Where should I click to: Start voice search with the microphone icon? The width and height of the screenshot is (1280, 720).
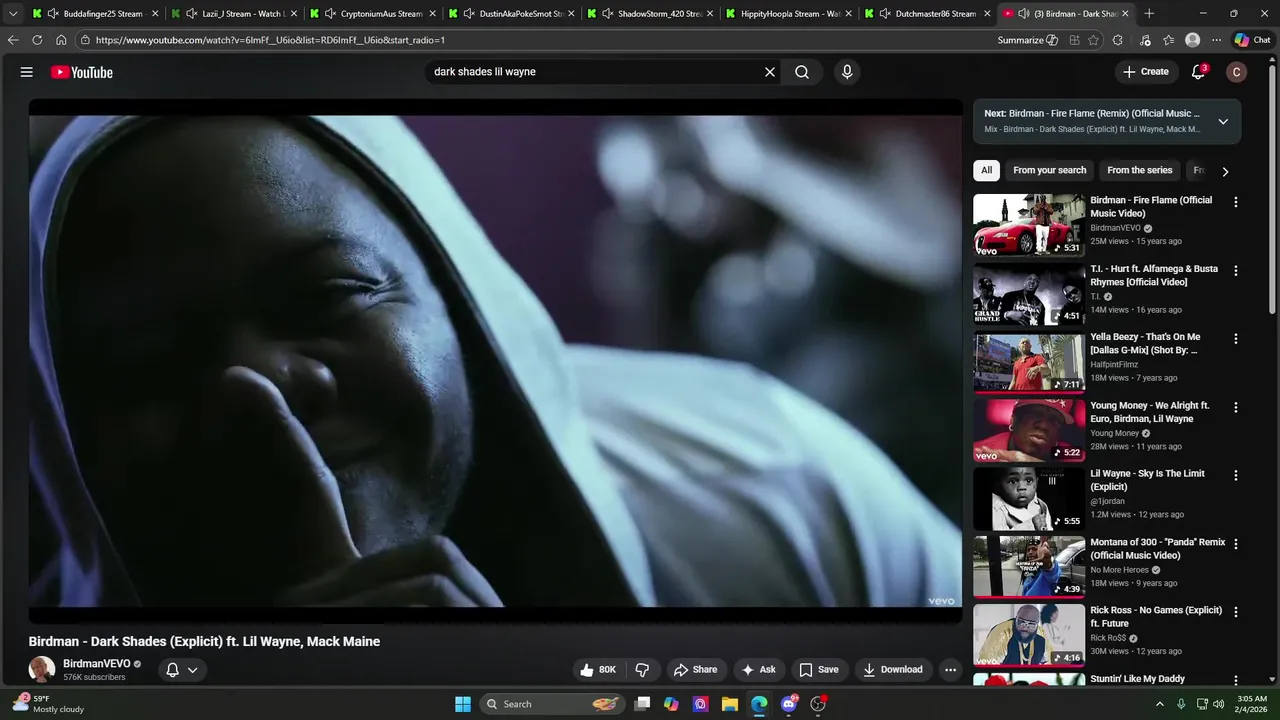click(x=847, y=72)
